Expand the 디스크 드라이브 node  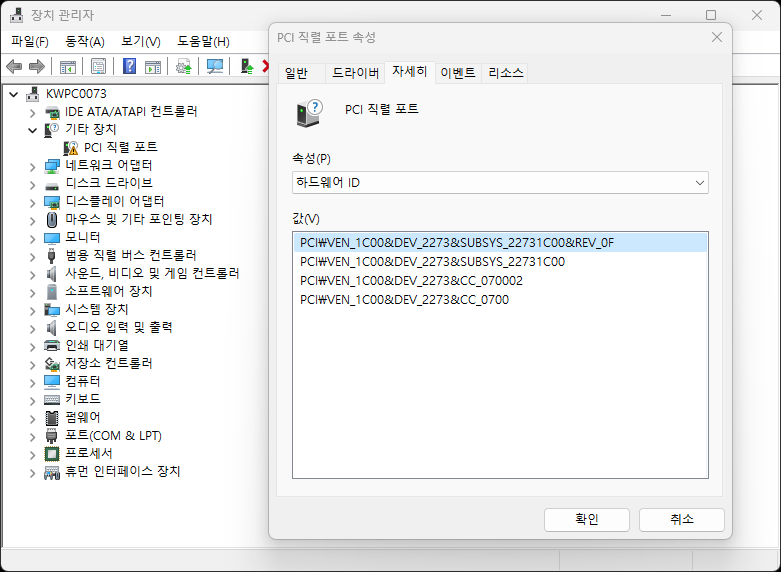click(32, 184)
